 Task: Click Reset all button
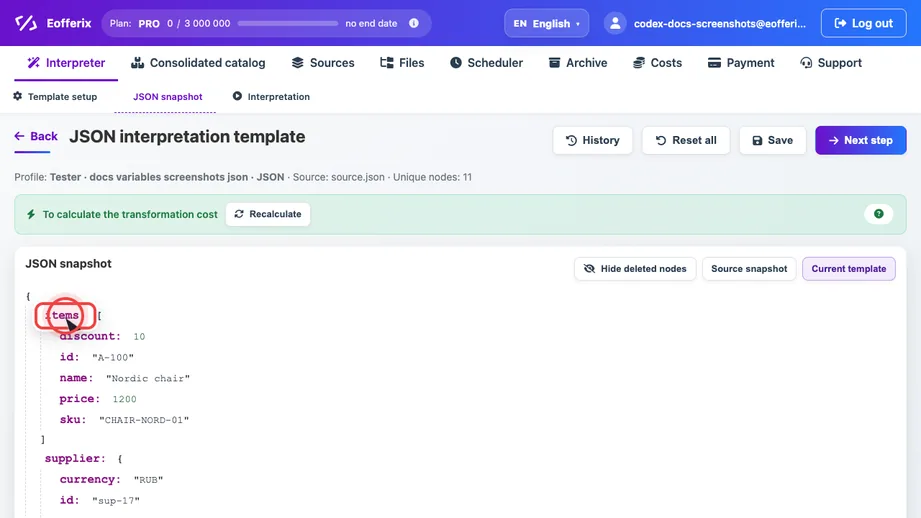[x=685, y=140]
